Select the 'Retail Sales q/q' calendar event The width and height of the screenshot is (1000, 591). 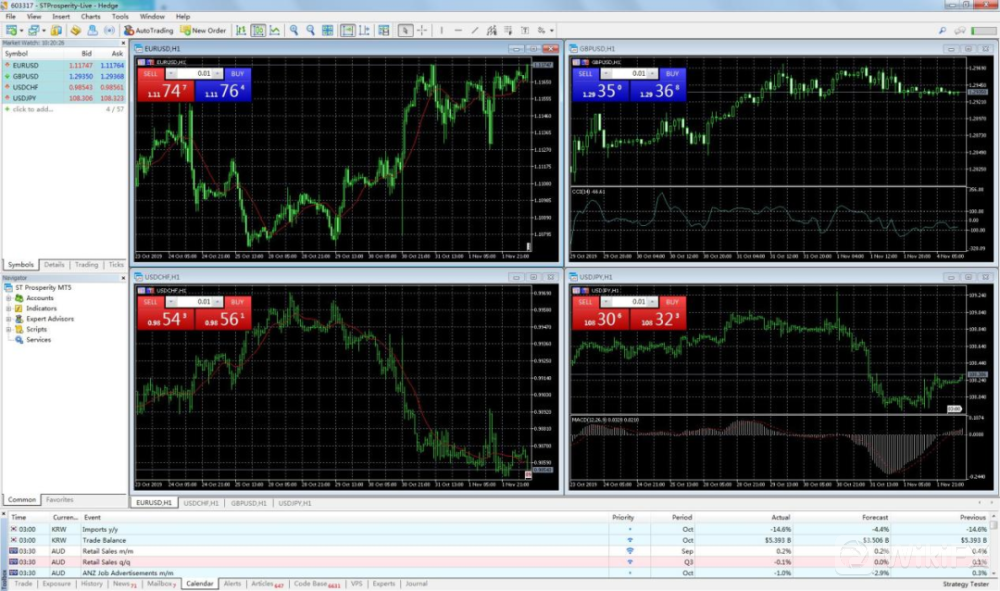[499, 562]
